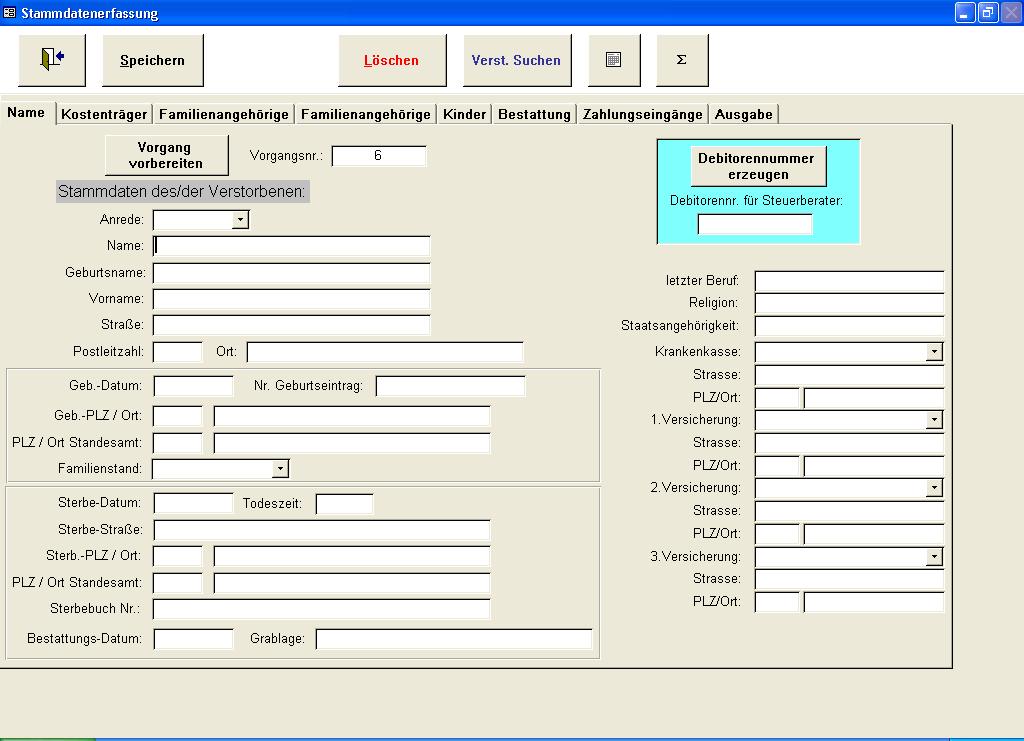
Task: Focus the Sterbe-Datum input field
Action: tap(193, 503)
